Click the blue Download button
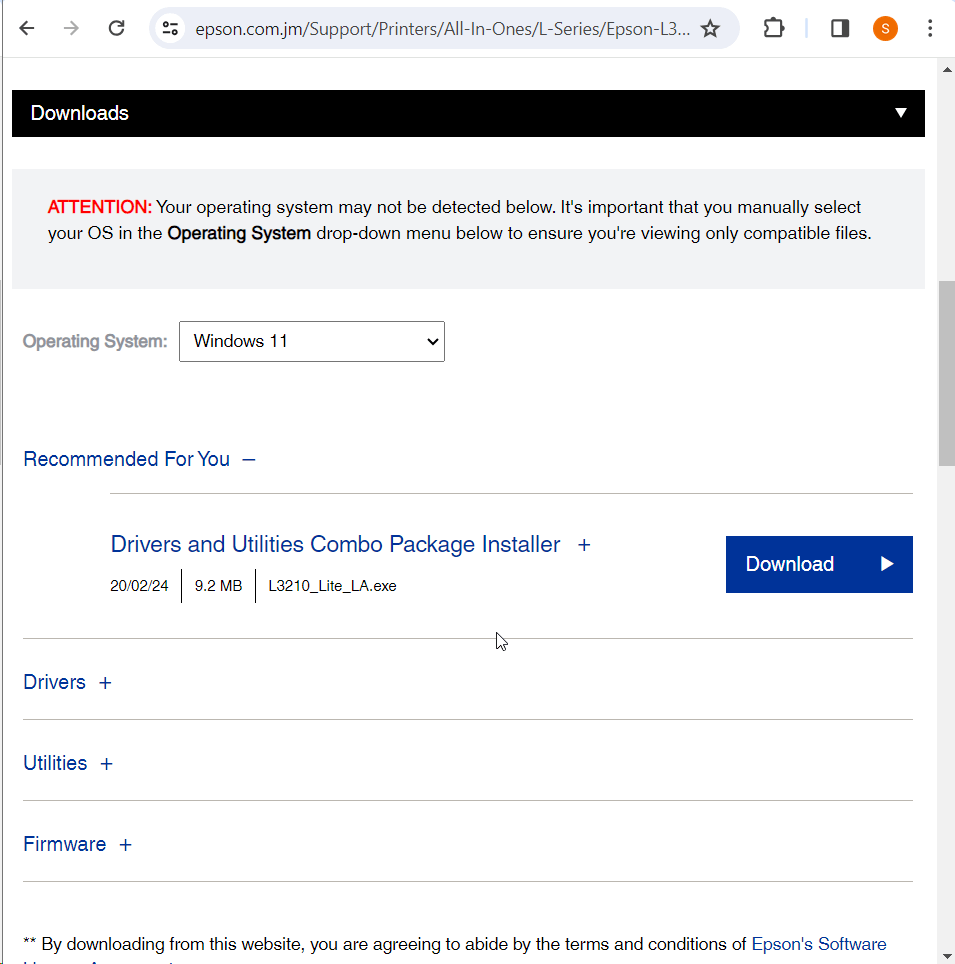The image size is (955, 964). [819, 564]
